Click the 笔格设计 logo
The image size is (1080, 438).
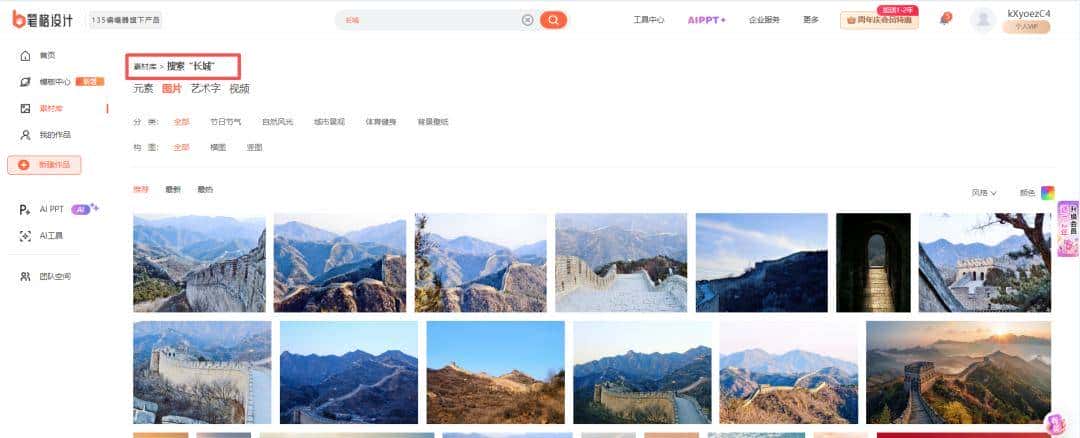tap(43, 19)
